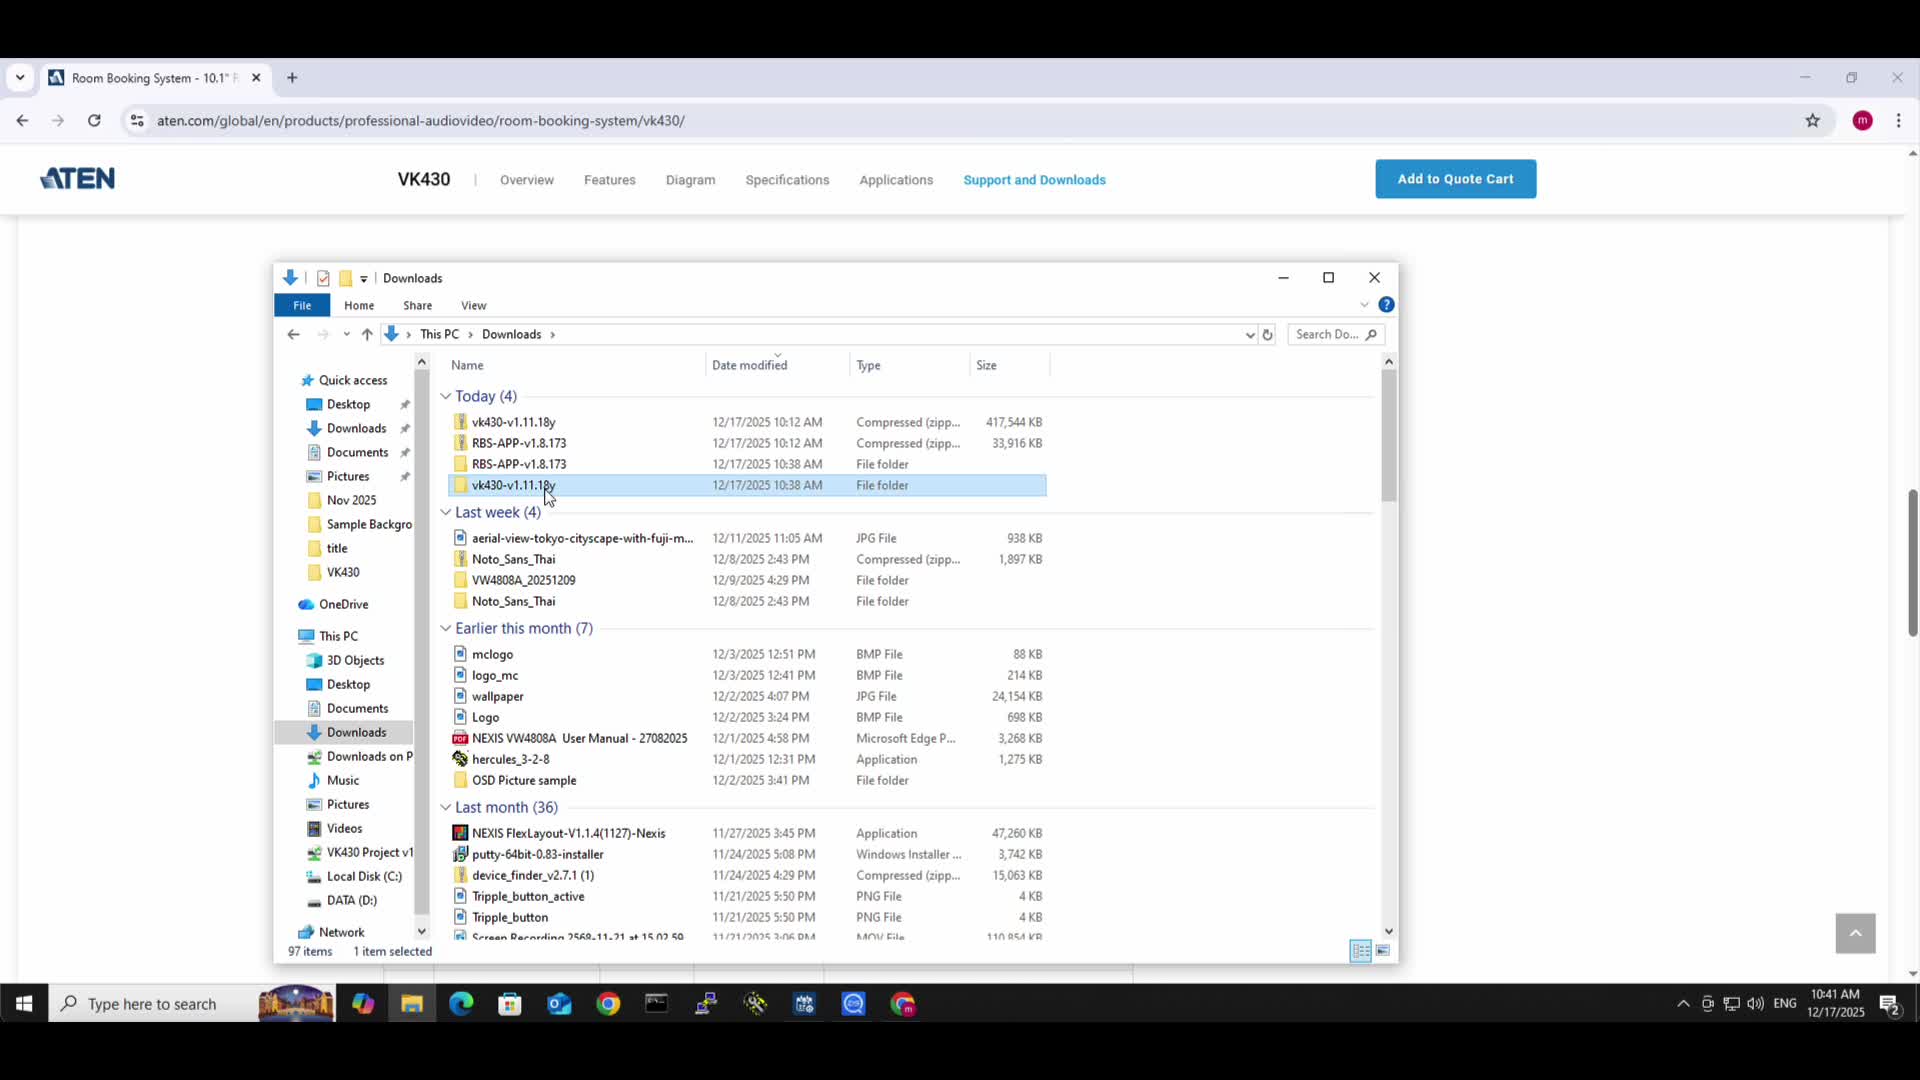Select RBS-APP-v1.8.173 file folder

pos(518,464)
